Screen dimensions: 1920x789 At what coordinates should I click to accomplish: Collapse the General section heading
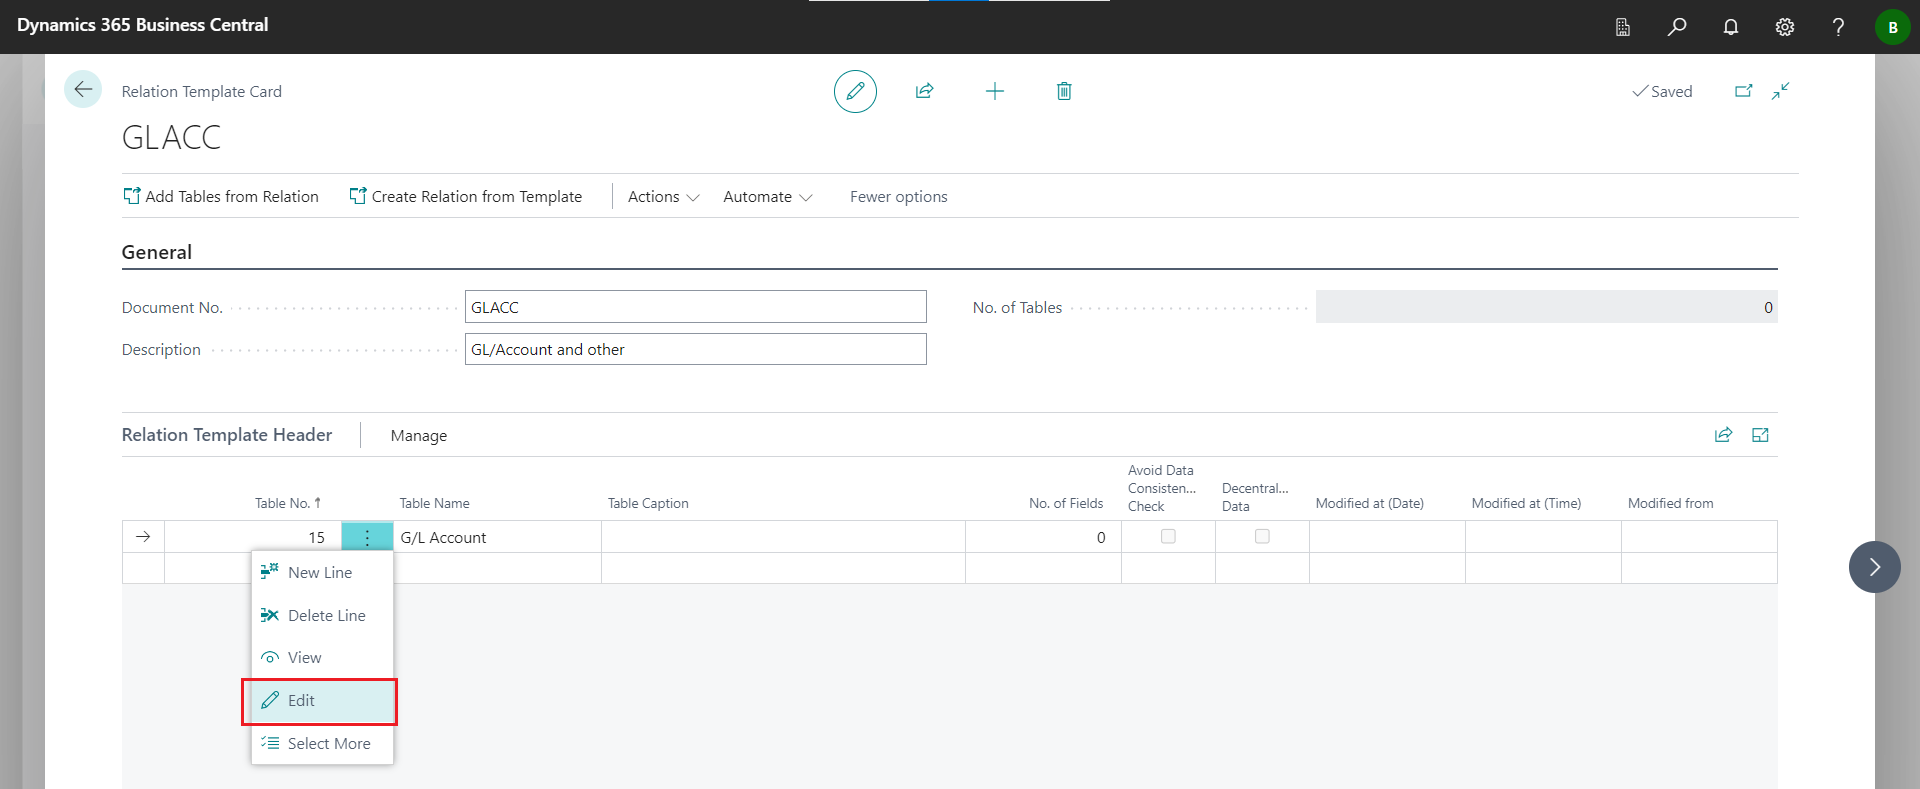tap(157, 253)
